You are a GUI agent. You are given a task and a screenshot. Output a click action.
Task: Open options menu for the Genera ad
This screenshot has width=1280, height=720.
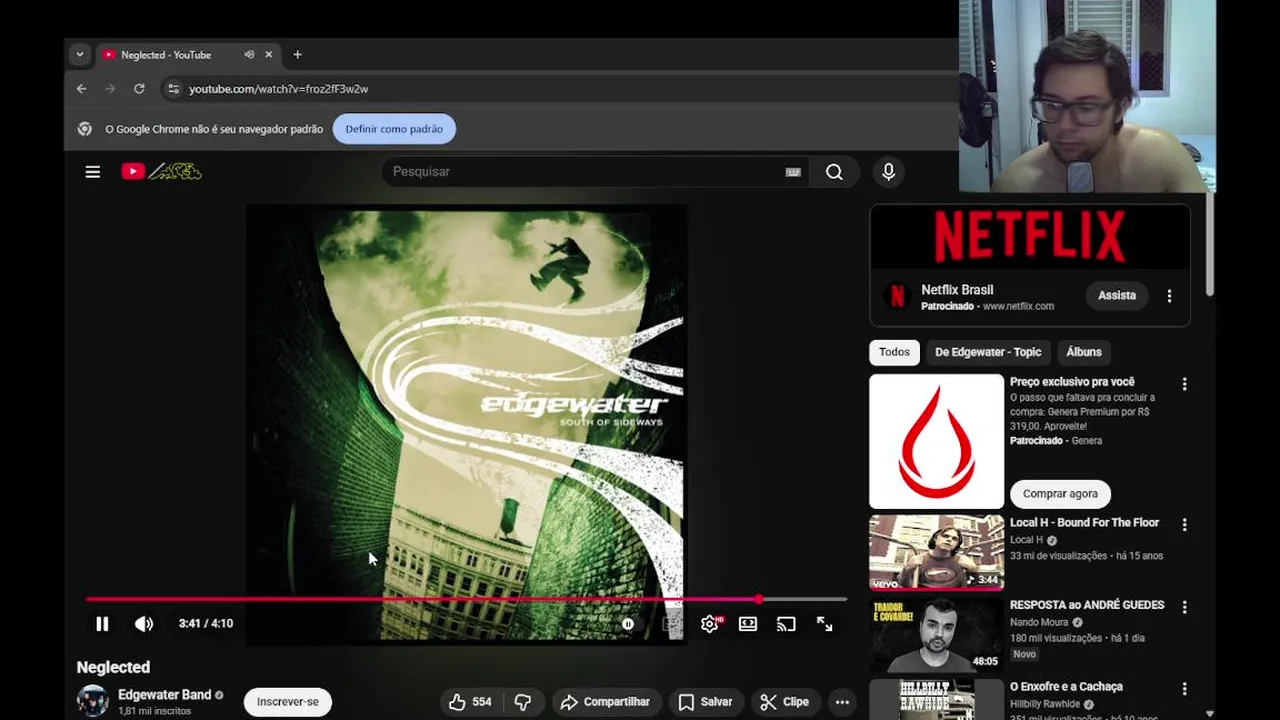click(1185, 384)
